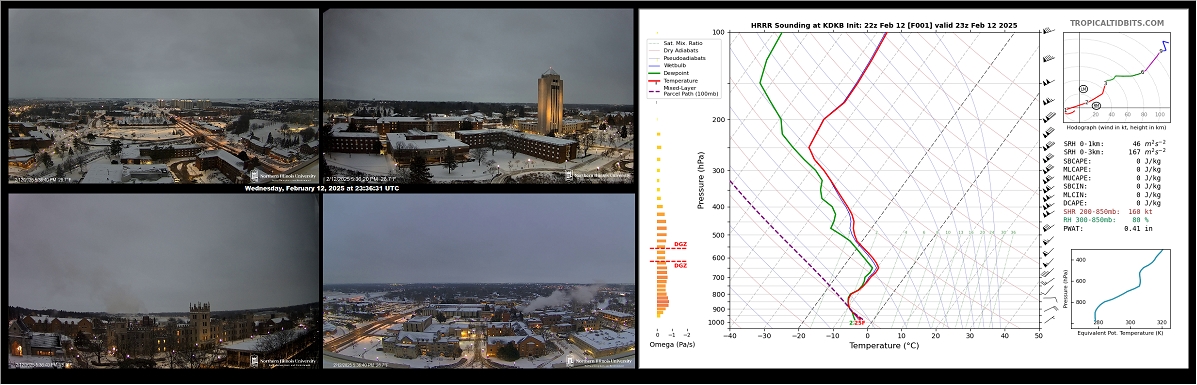Click the 'Temperature (°C)' axis label
This screenshot has width=1197, height=385.
883,345
